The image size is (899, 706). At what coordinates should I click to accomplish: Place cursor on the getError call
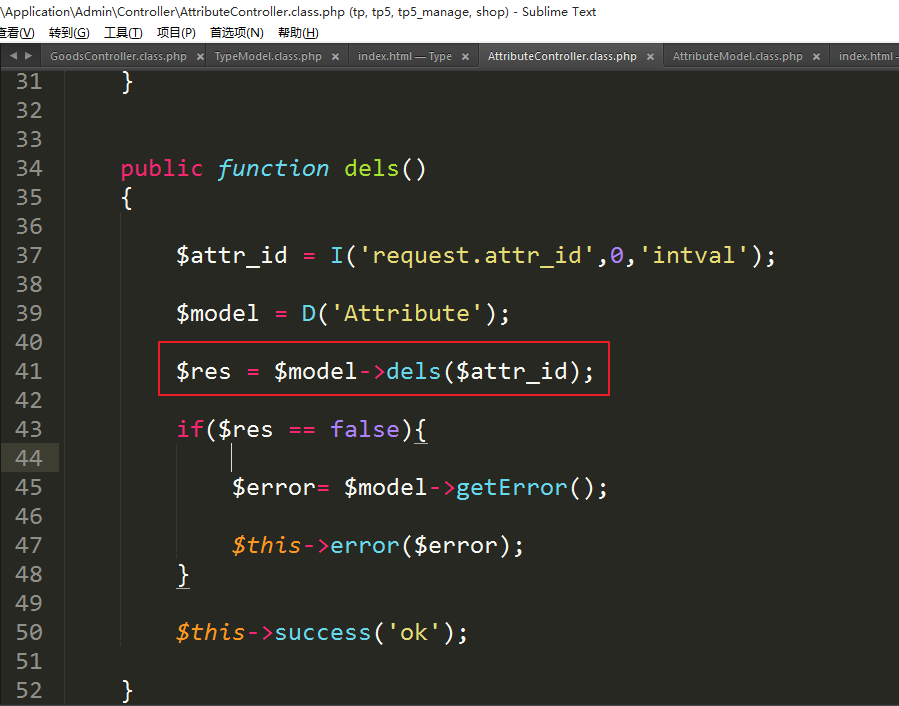pos(511,487)
